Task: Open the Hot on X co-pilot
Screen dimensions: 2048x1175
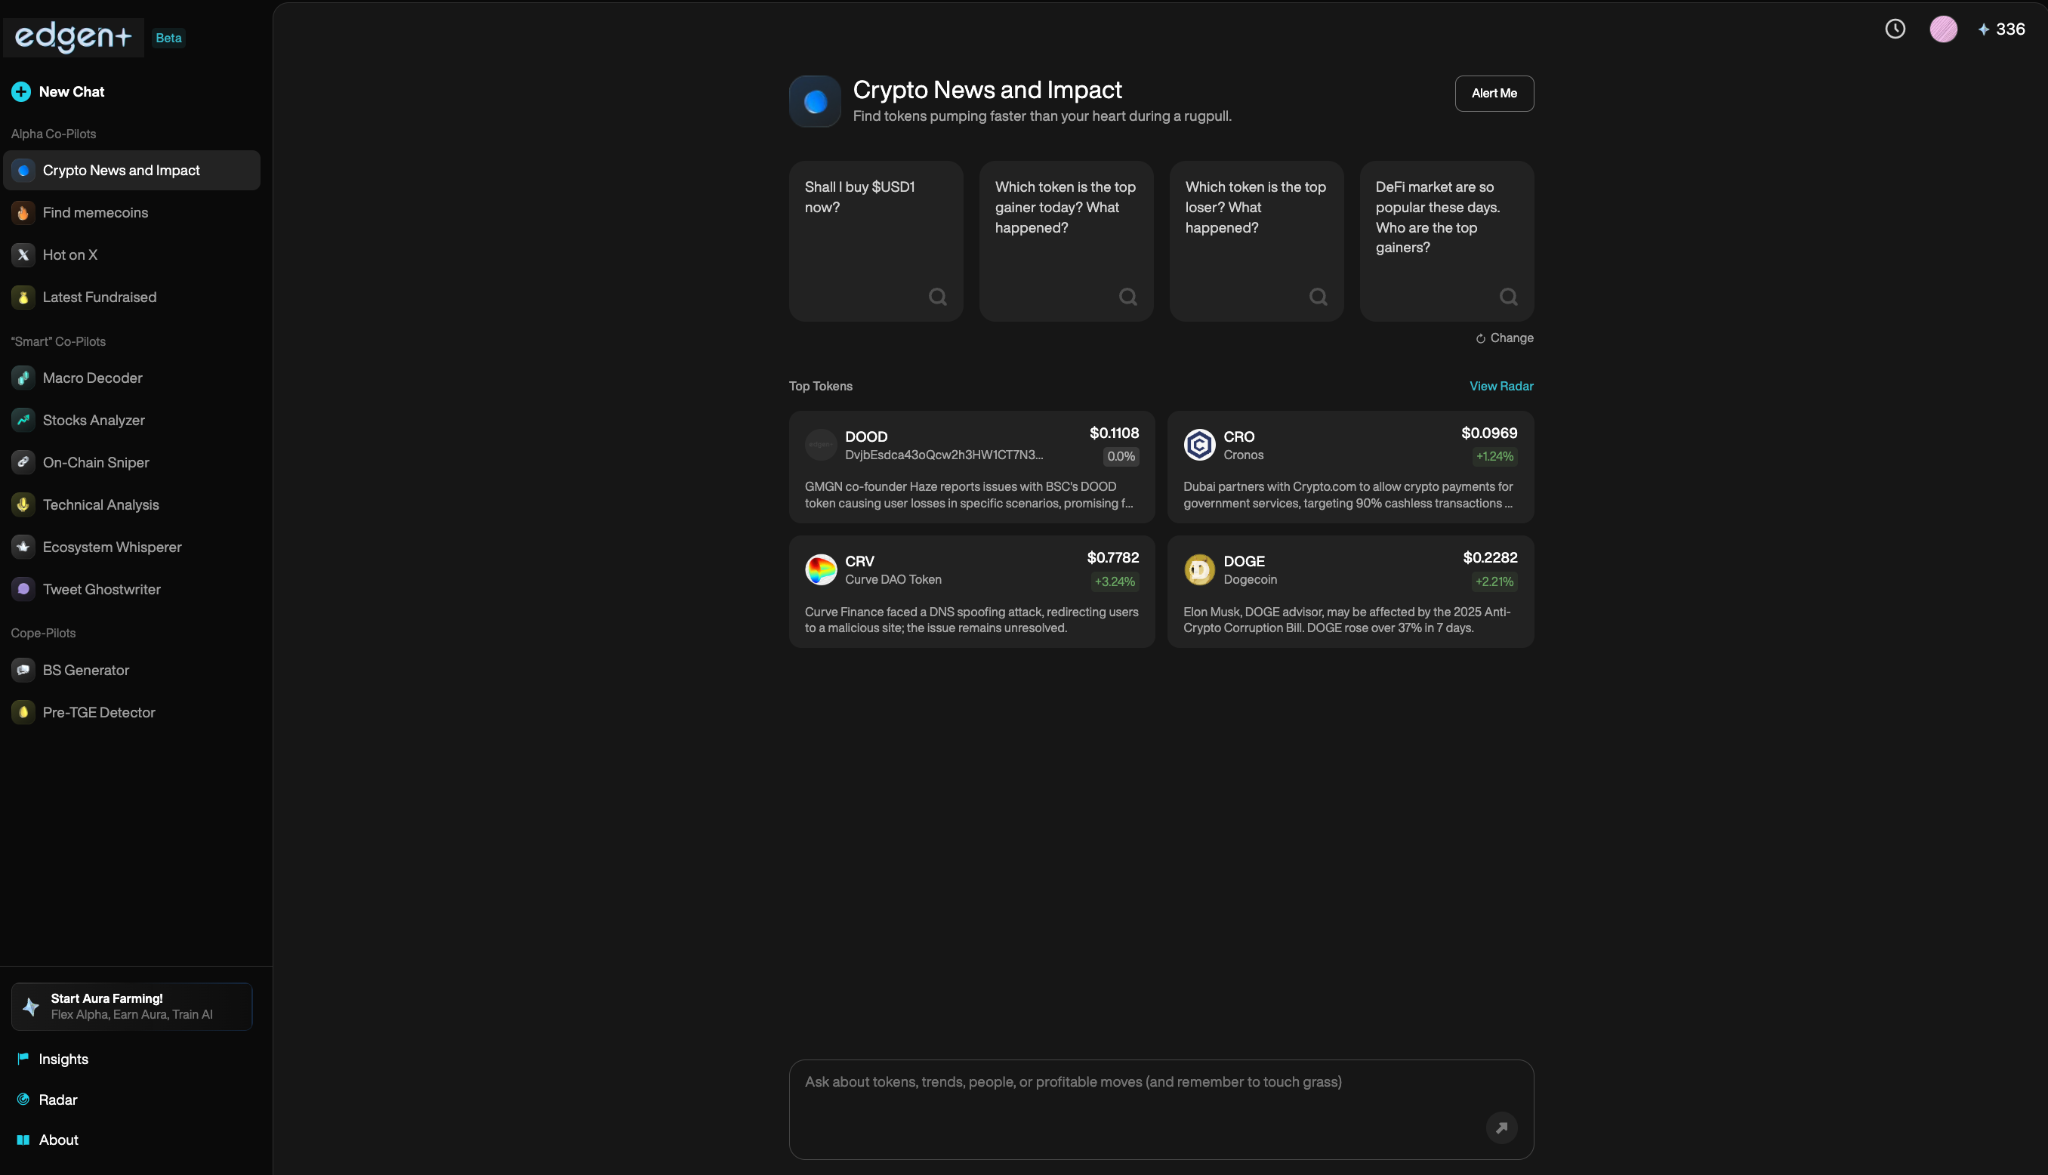Action: coord(70,255)
